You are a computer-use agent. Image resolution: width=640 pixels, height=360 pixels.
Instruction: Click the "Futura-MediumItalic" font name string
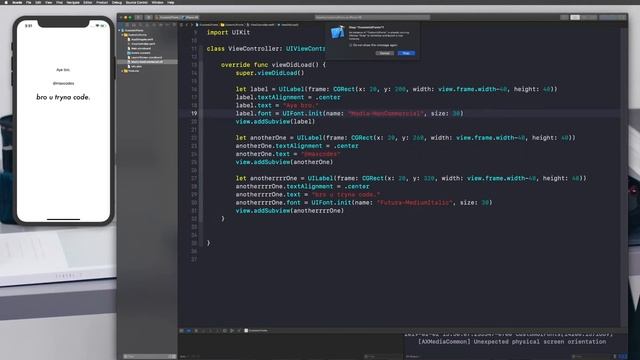(x=415, y=202)
